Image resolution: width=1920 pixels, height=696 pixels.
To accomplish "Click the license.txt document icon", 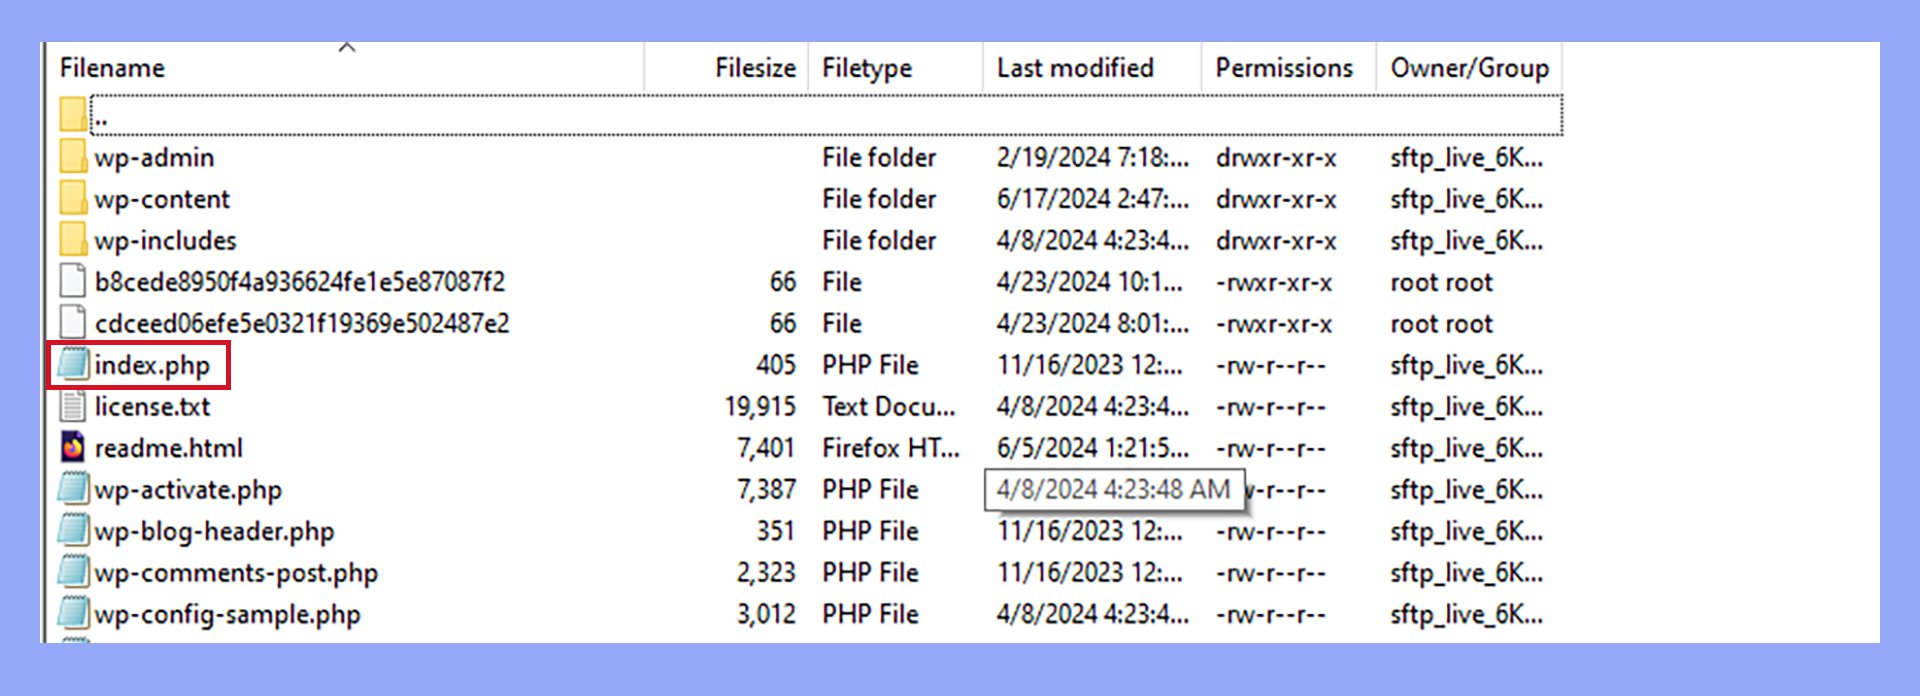I will (73, 406).
